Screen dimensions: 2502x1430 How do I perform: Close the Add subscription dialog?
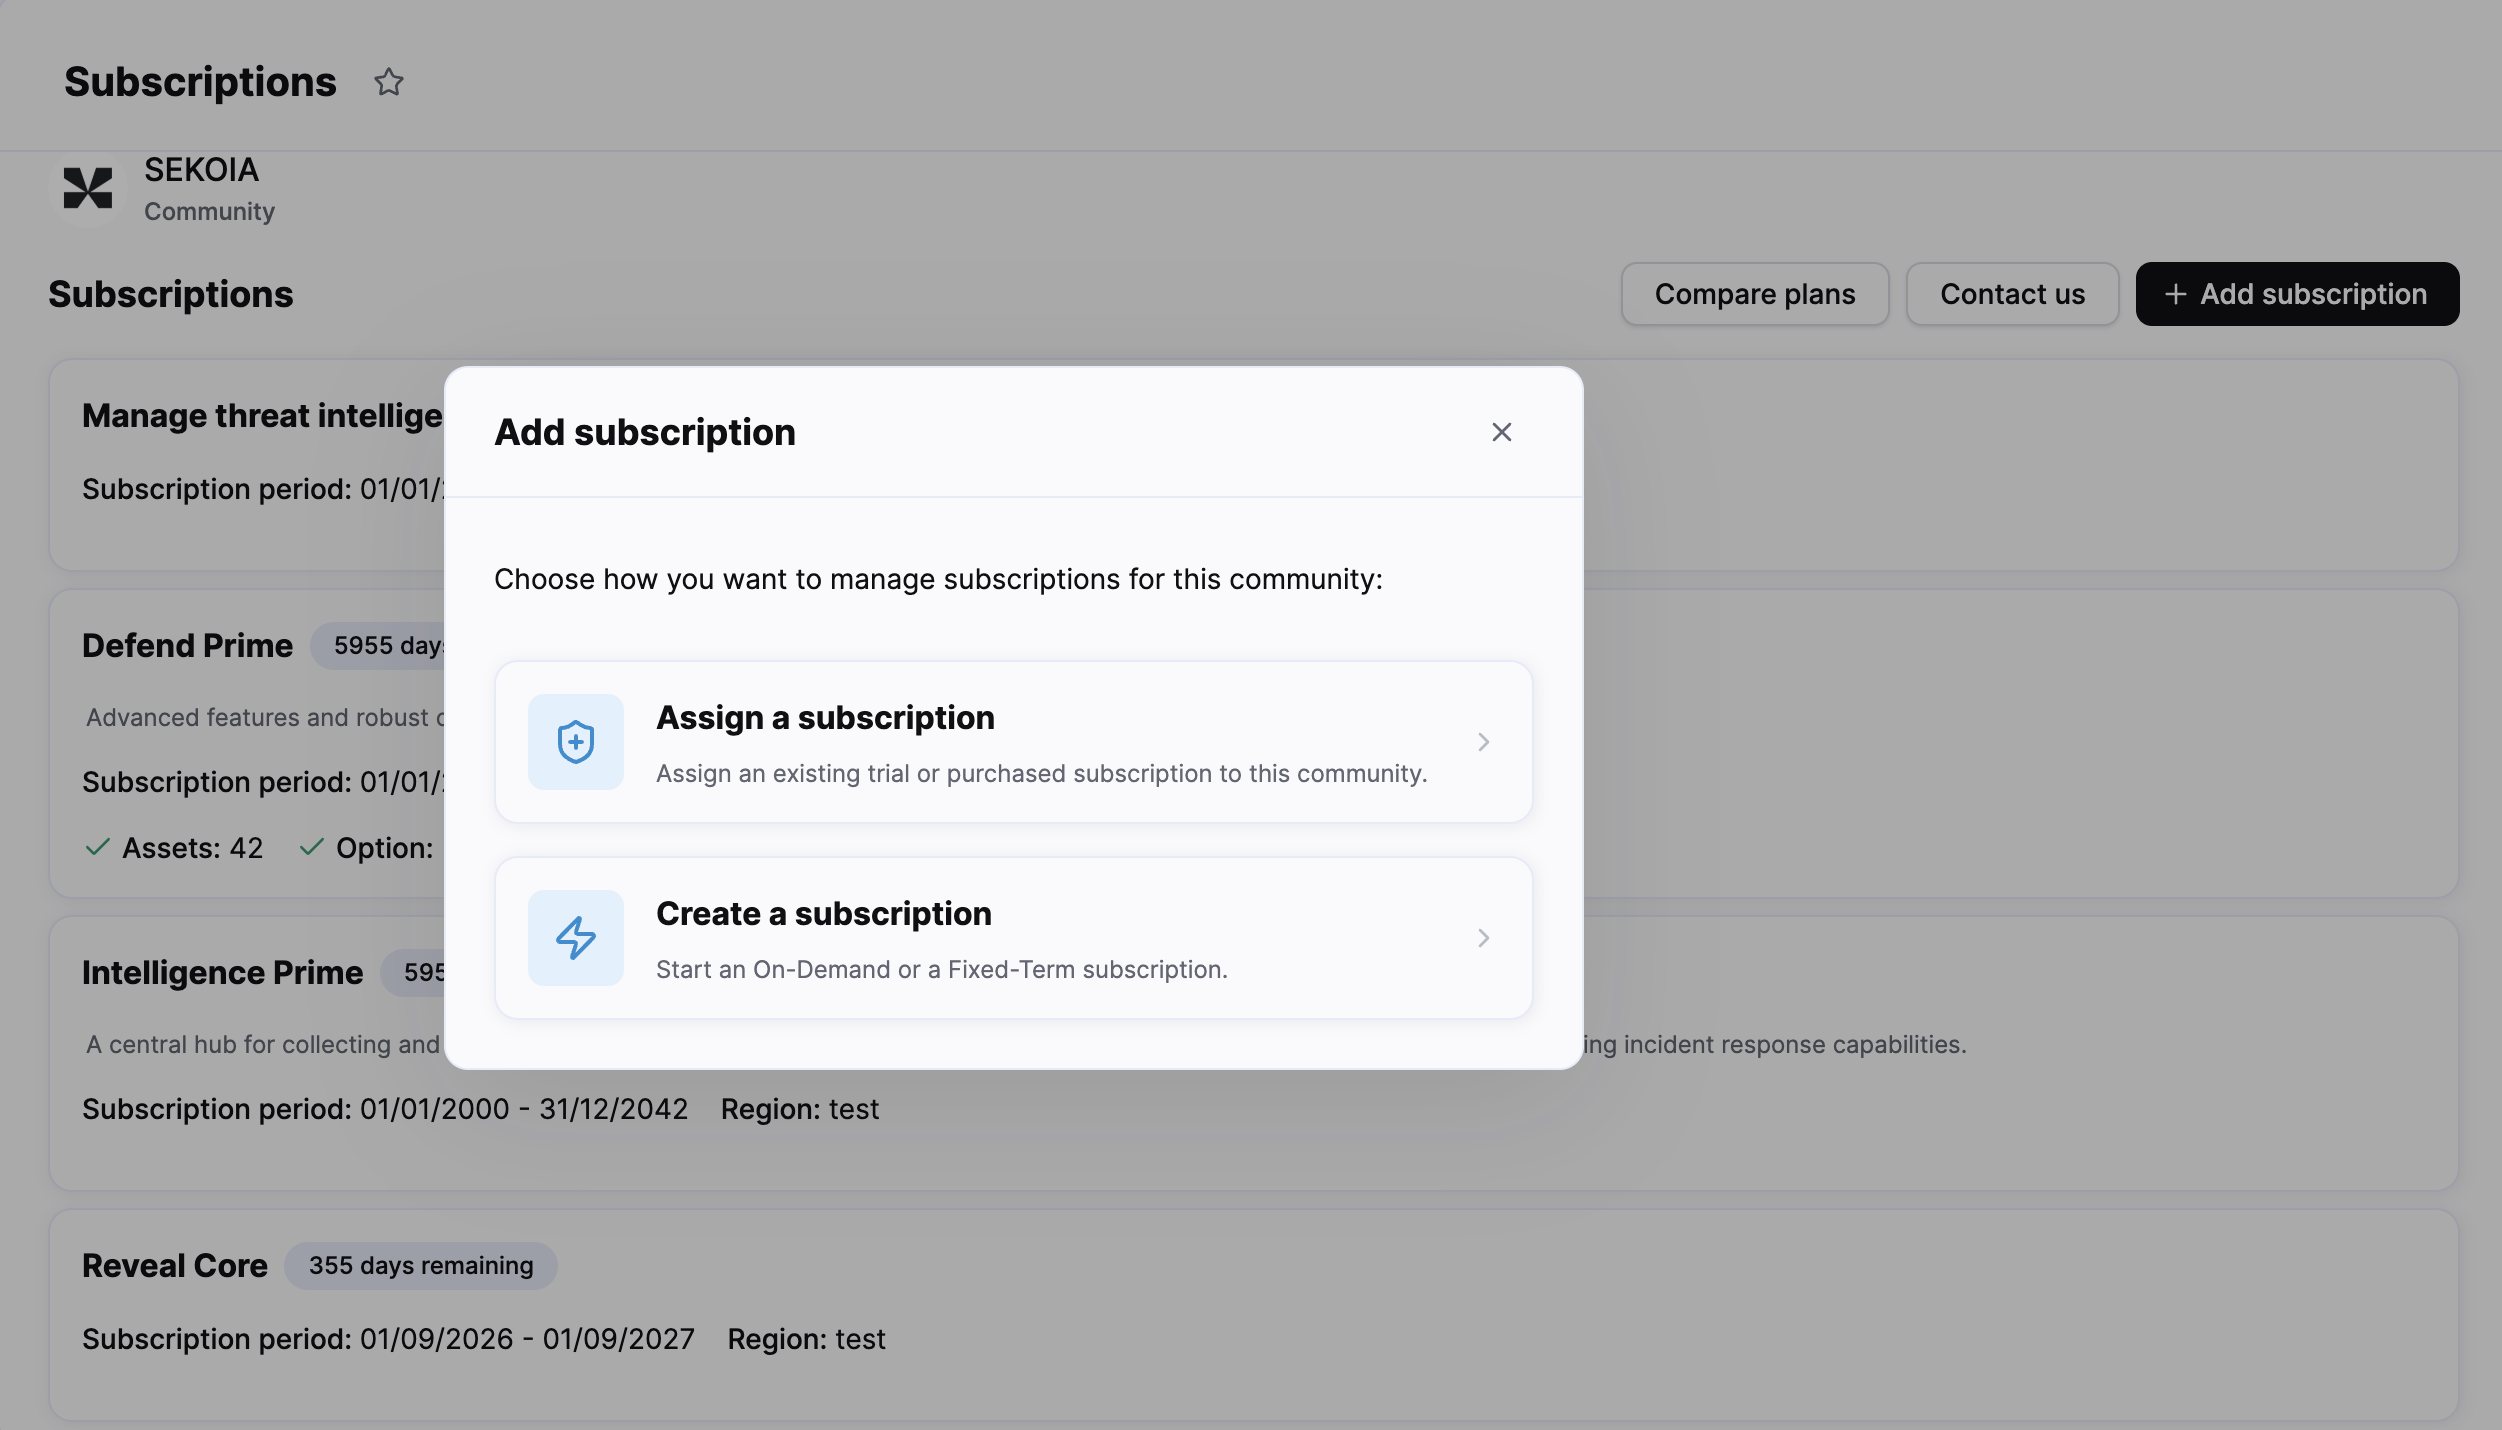coord(1501,432)
